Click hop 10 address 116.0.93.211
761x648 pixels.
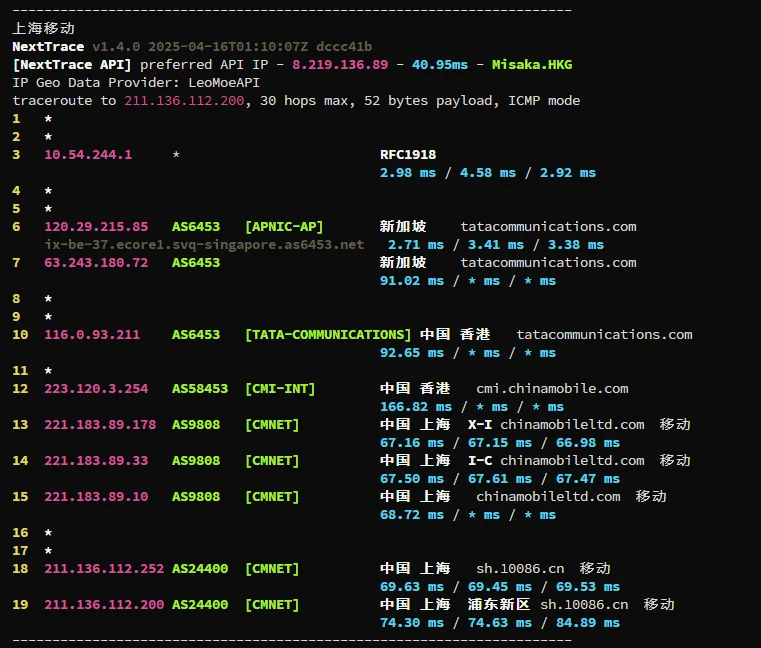(x=92, y=334)
